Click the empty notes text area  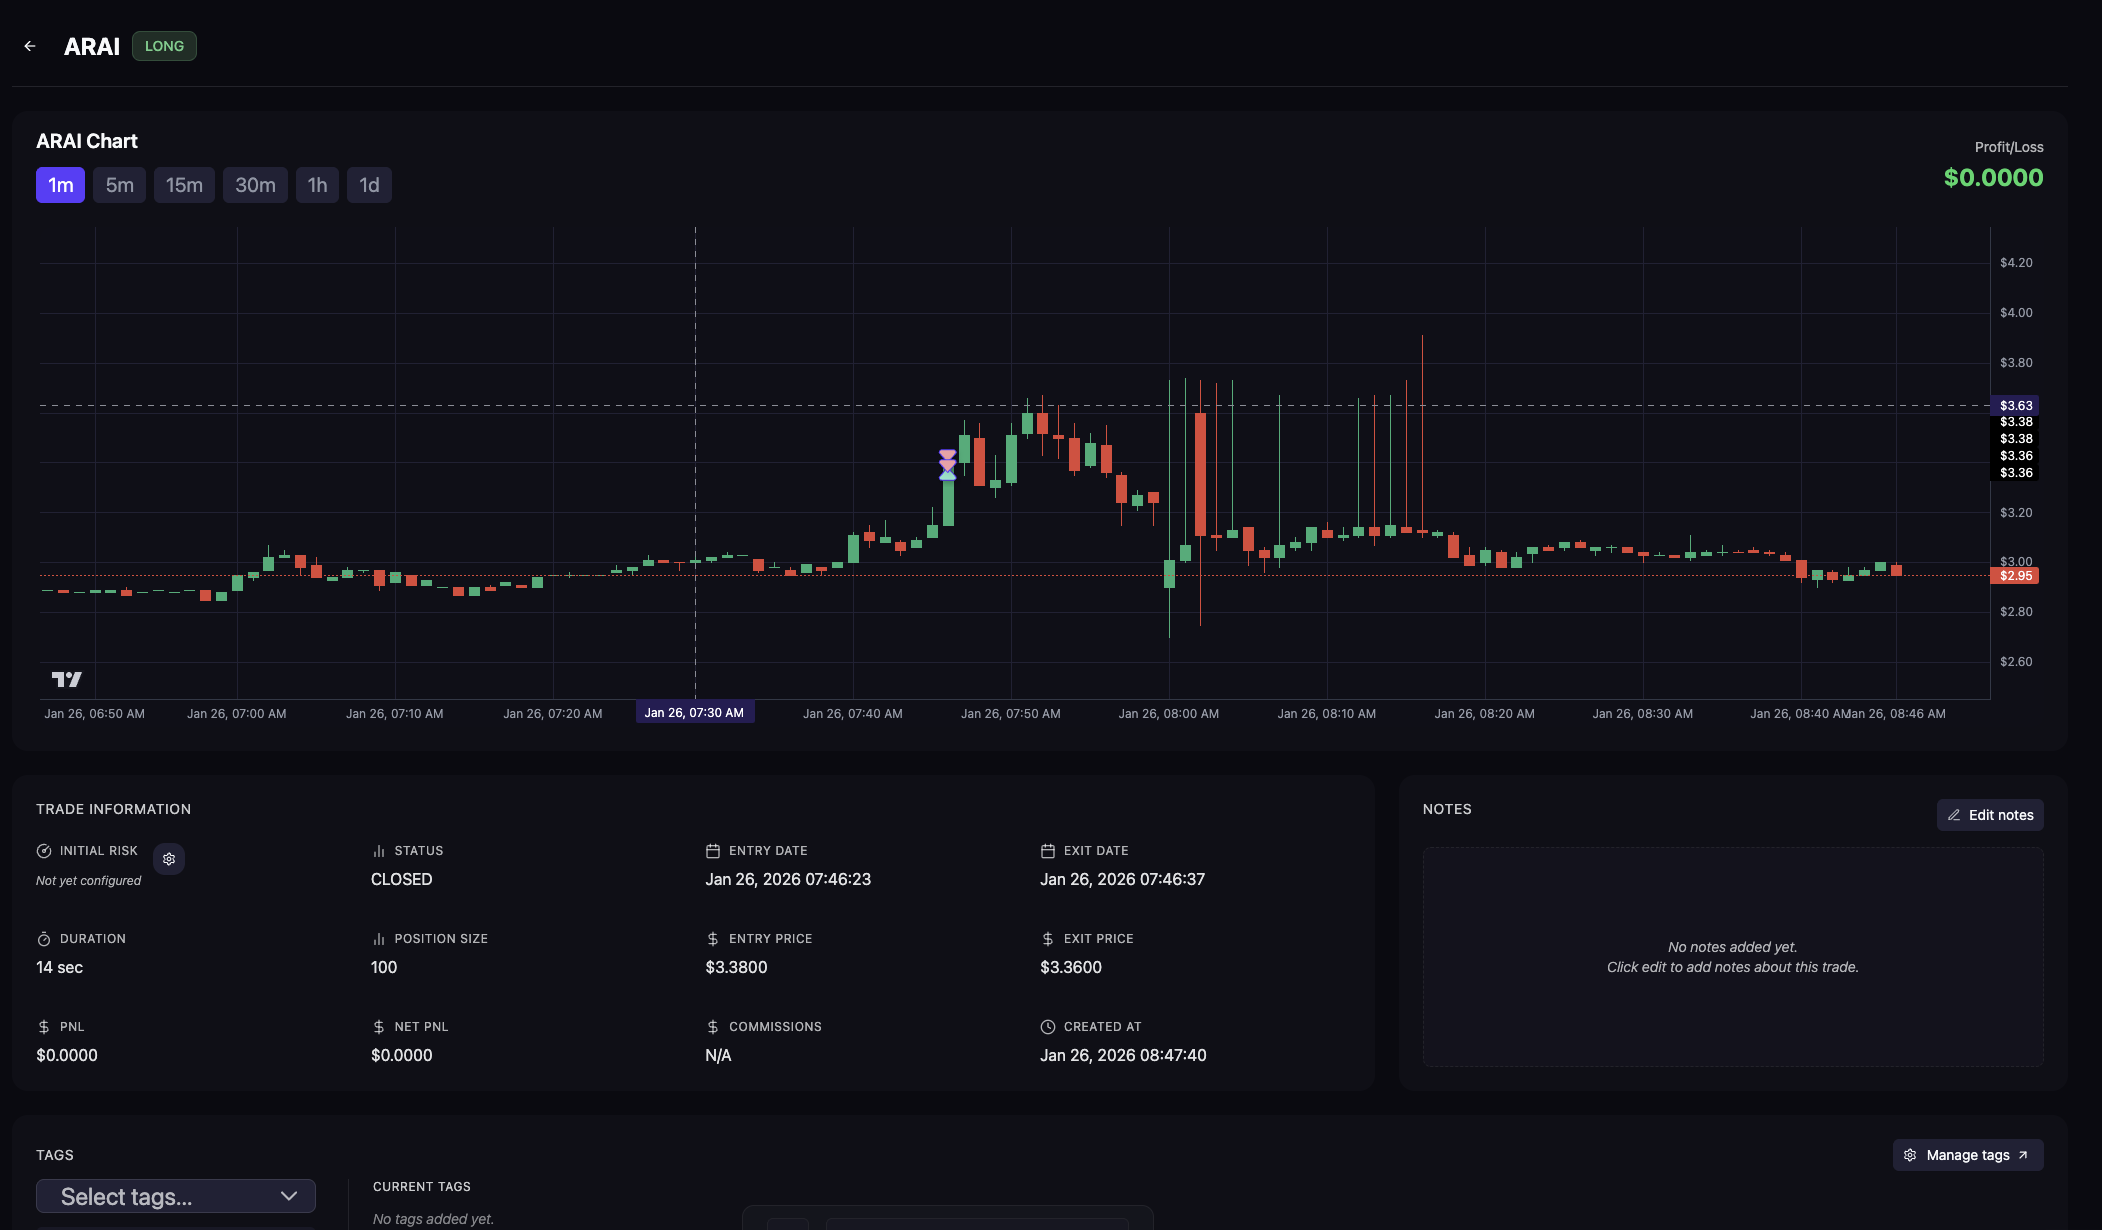[1732, 957]
